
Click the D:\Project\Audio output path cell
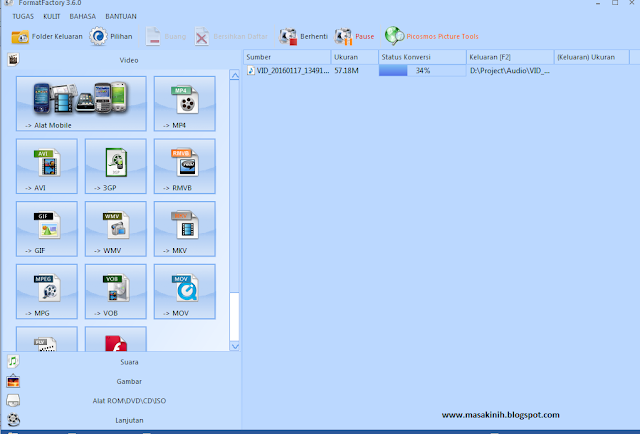(510, 71)
